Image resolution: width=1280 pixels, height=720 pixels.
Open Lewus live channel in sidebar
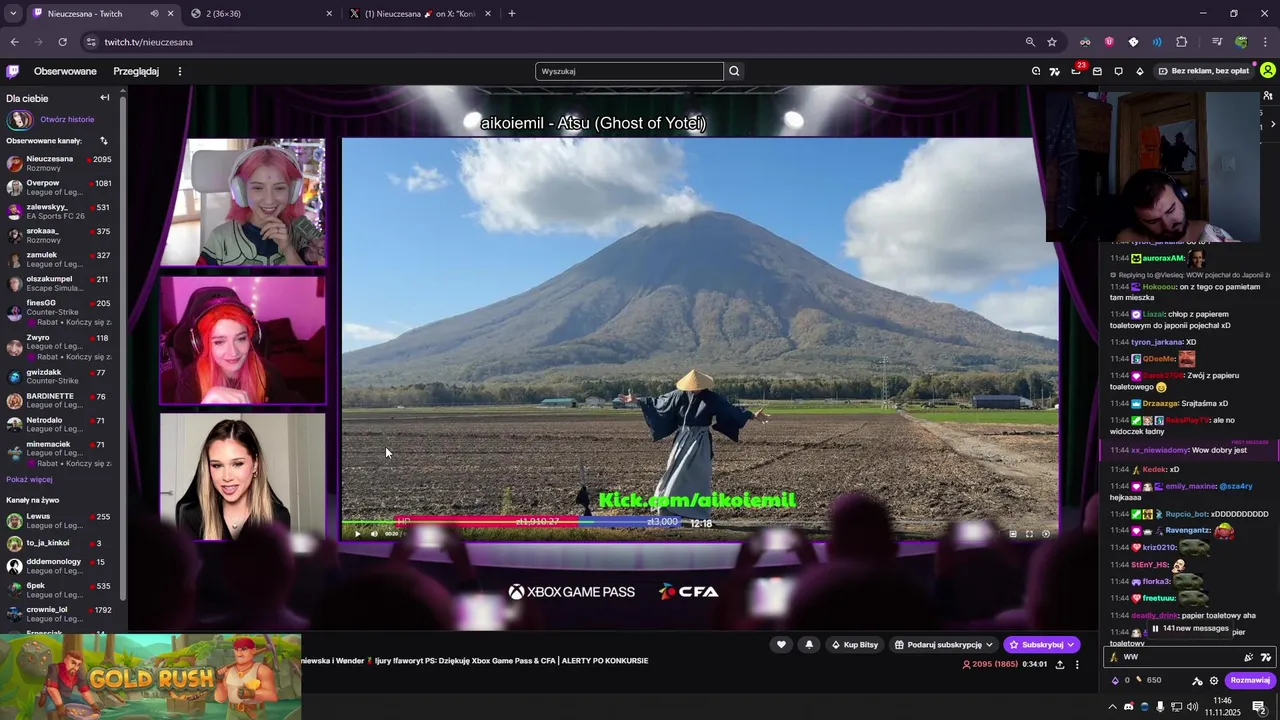60,520
